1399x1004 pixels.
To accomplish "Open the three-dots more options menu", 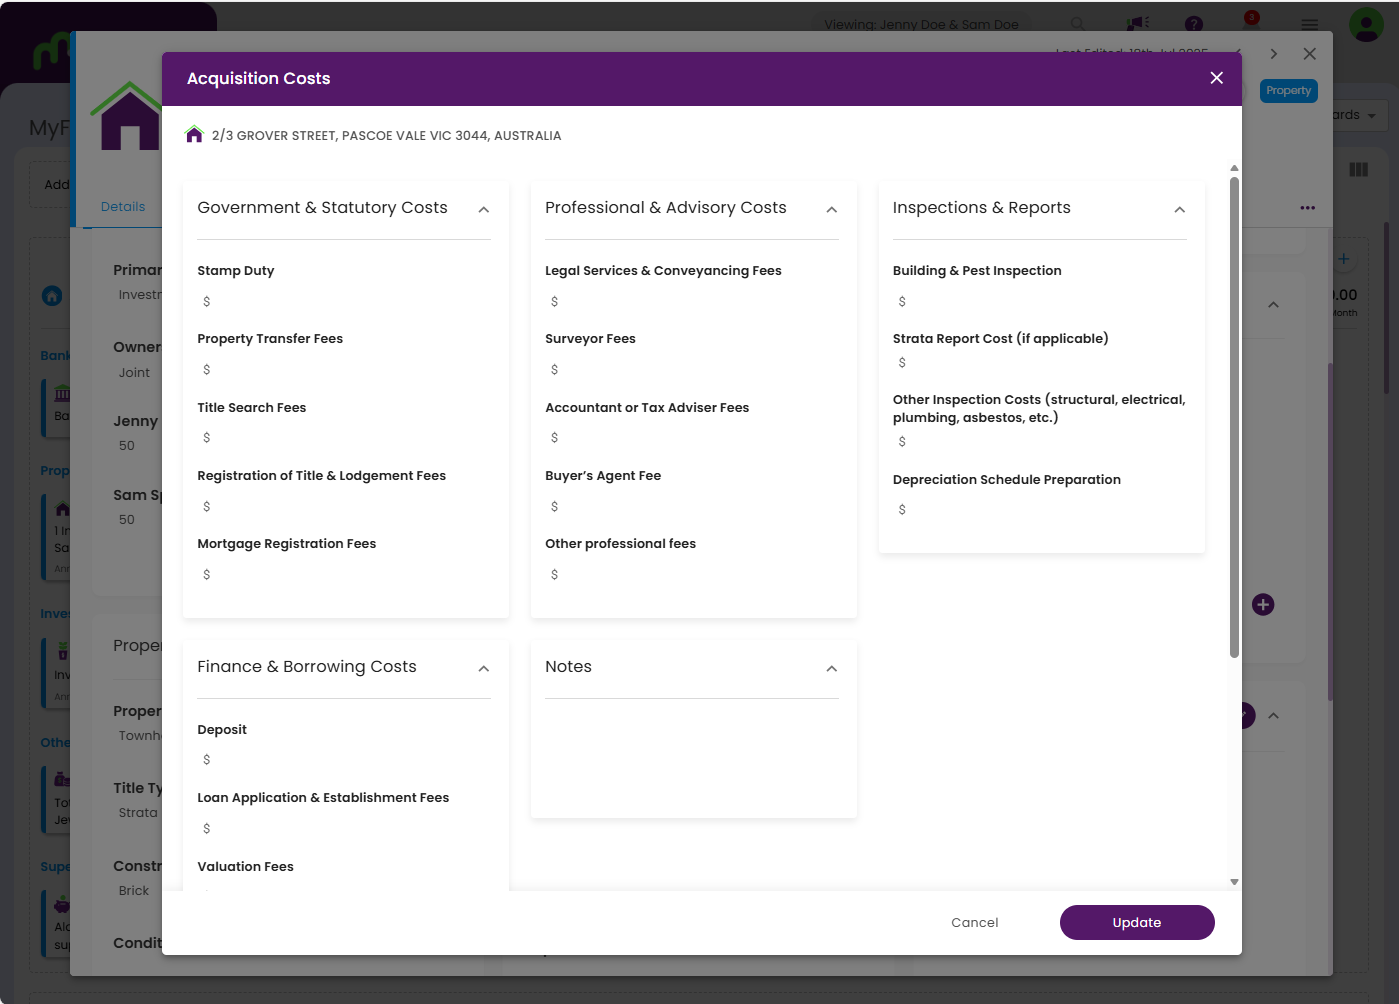I will [1307, 208].
